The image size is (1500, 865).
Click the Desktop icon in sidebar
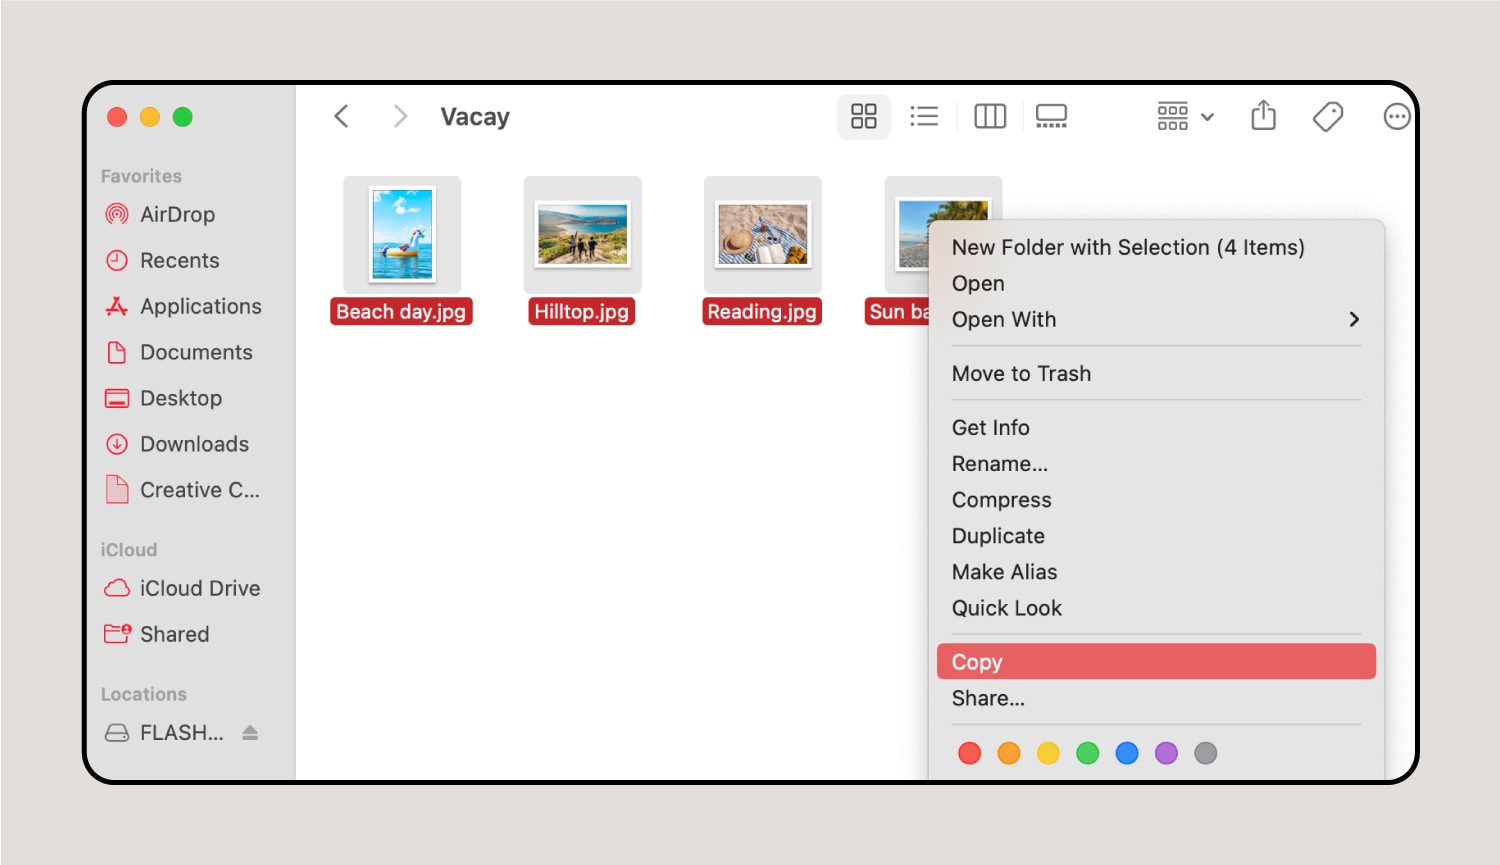(x=117, y=398)
